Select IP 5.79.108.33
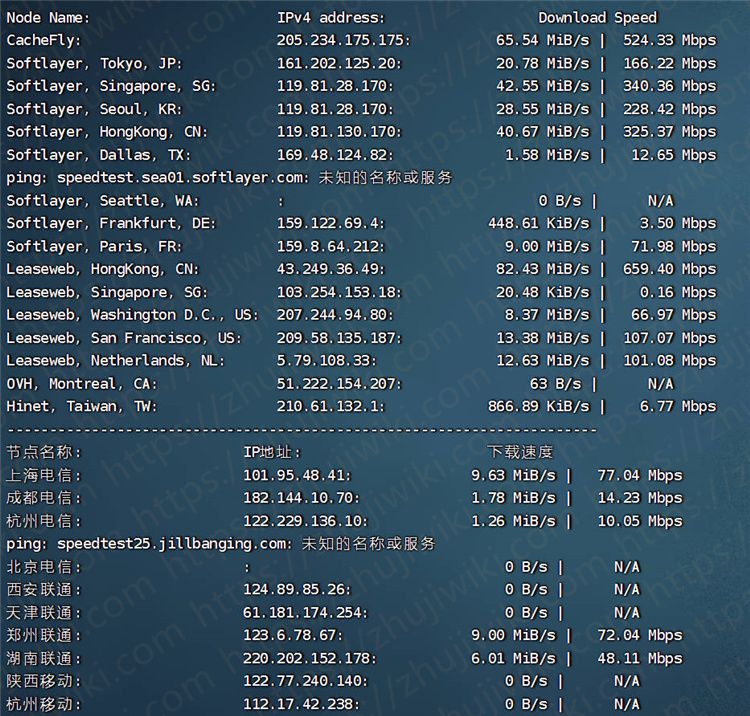Screen dimensions: 750x716 pos(326,361)
